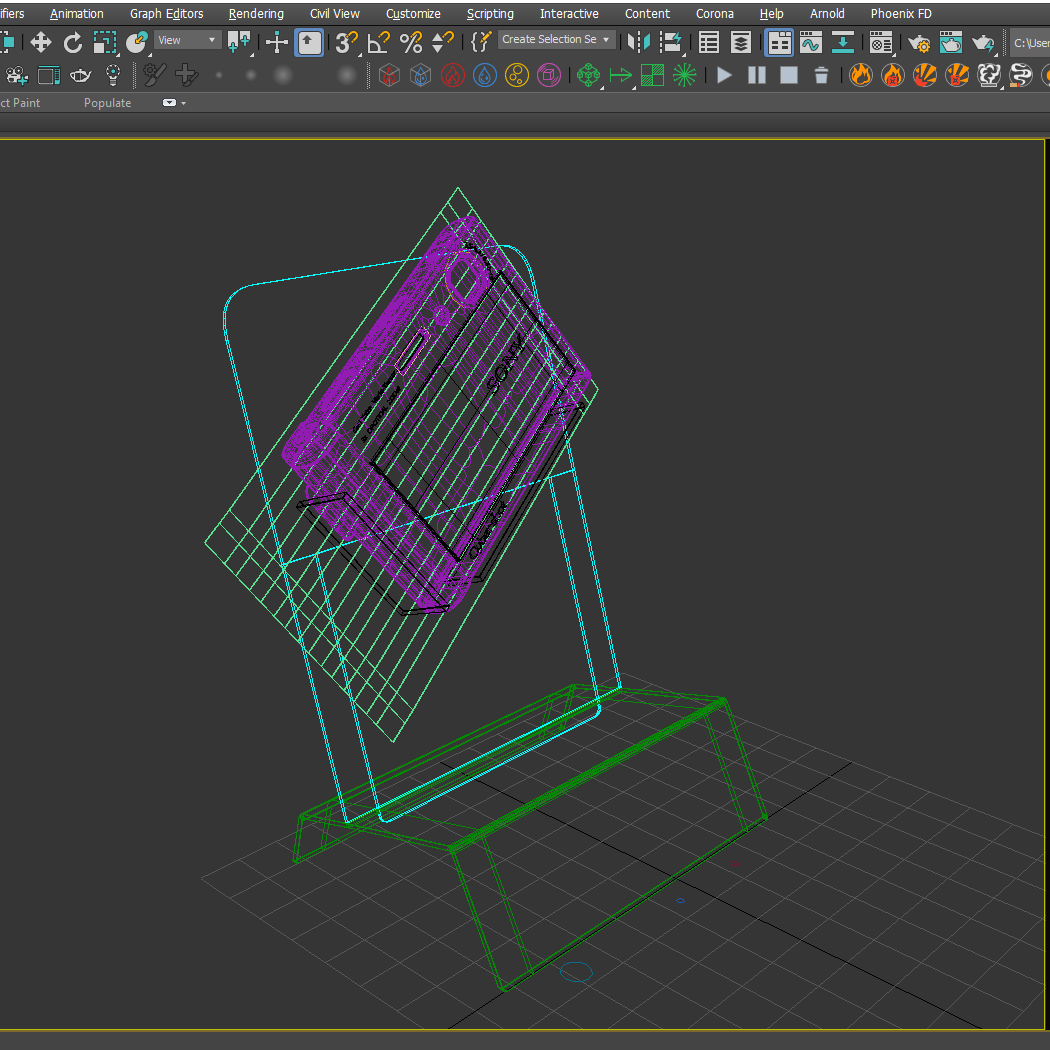Open the Align tool
This screenshot has height=1050, width=1050.
pos(671,42)
